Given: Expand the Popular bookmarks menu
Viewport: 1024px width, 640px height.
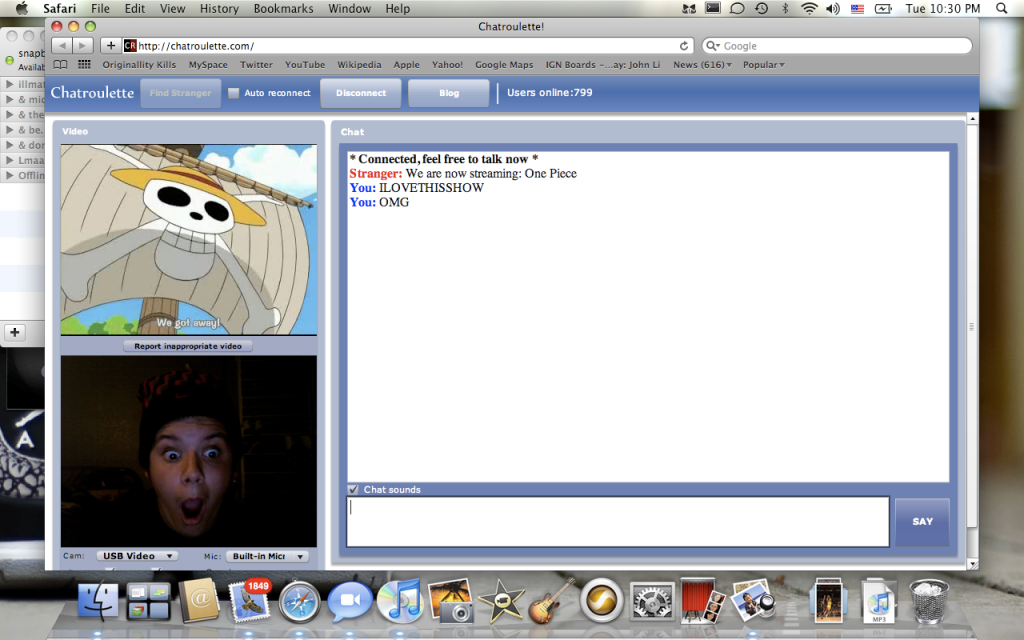Looking at the screenshot, I should pos(763,65).
